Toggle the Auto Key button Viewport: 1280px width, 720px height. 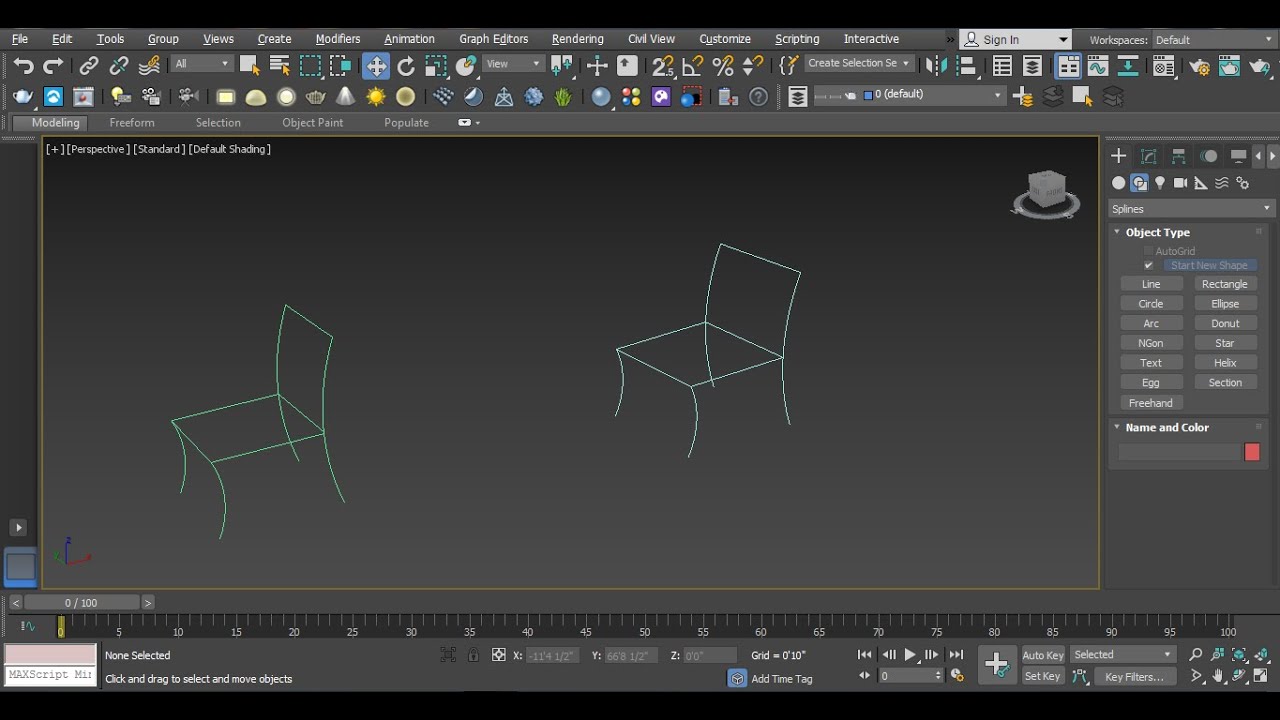pyautogui.click(x=1043, y=655)
